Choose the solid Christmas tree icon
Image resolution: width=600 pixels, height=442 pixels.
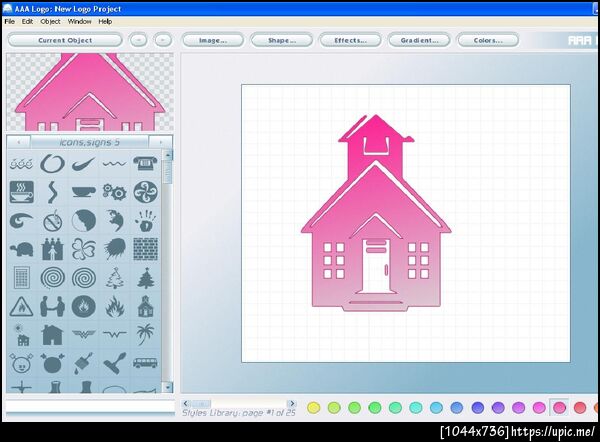[x=145, y=278]
